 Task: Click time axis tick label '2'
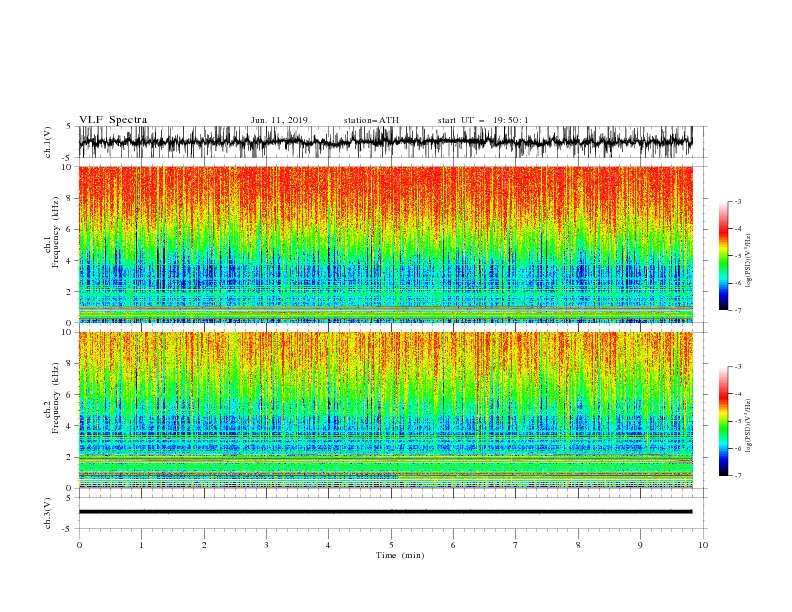tap(204, 545)
